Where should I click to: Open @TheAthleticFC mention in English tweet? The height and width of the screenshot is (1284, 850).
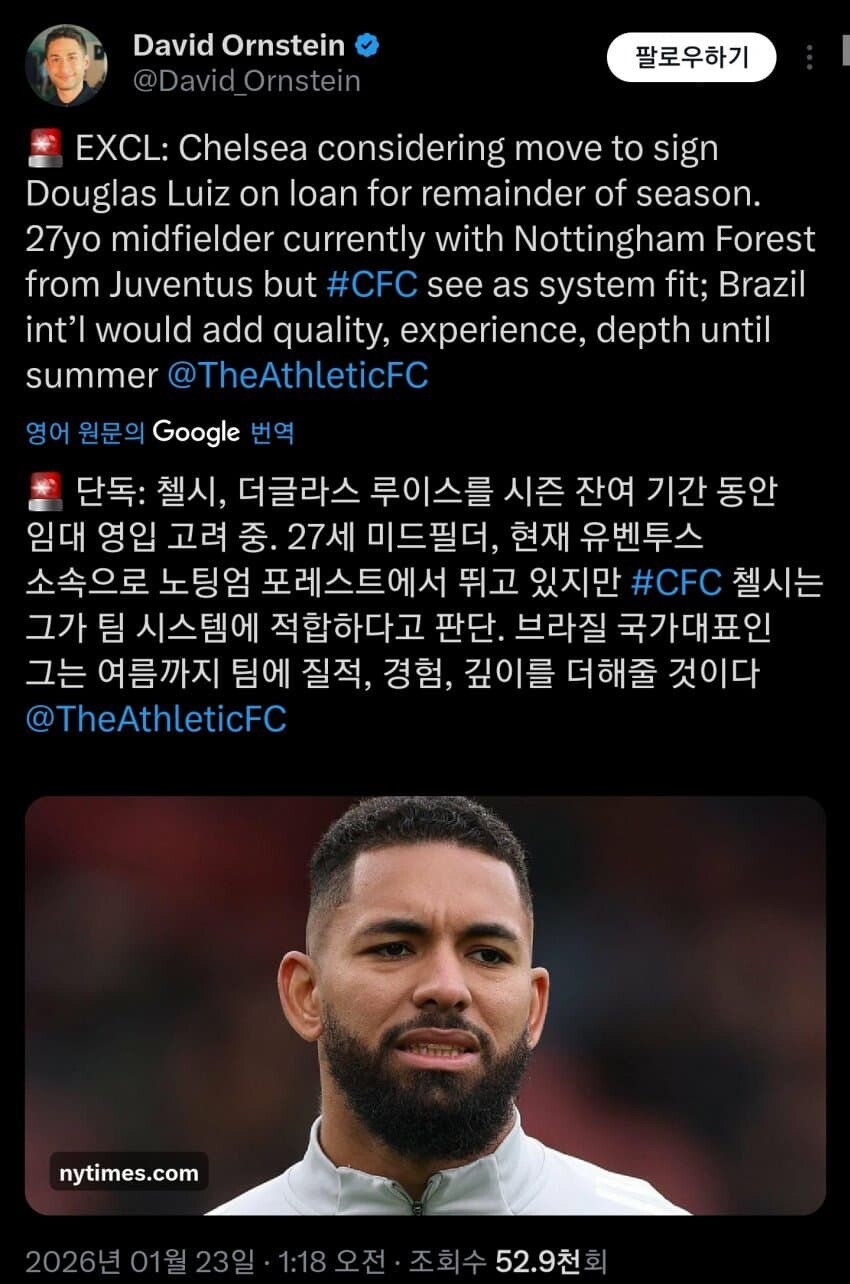click(x=297, y=375)
